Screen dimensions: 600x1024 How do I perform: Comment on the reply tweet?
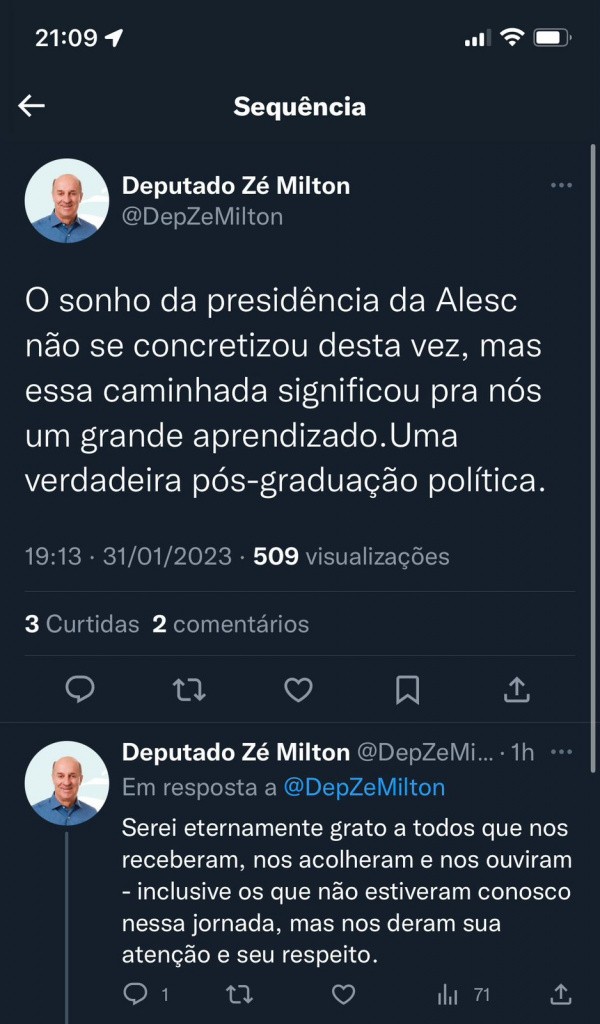pos(135,994)
